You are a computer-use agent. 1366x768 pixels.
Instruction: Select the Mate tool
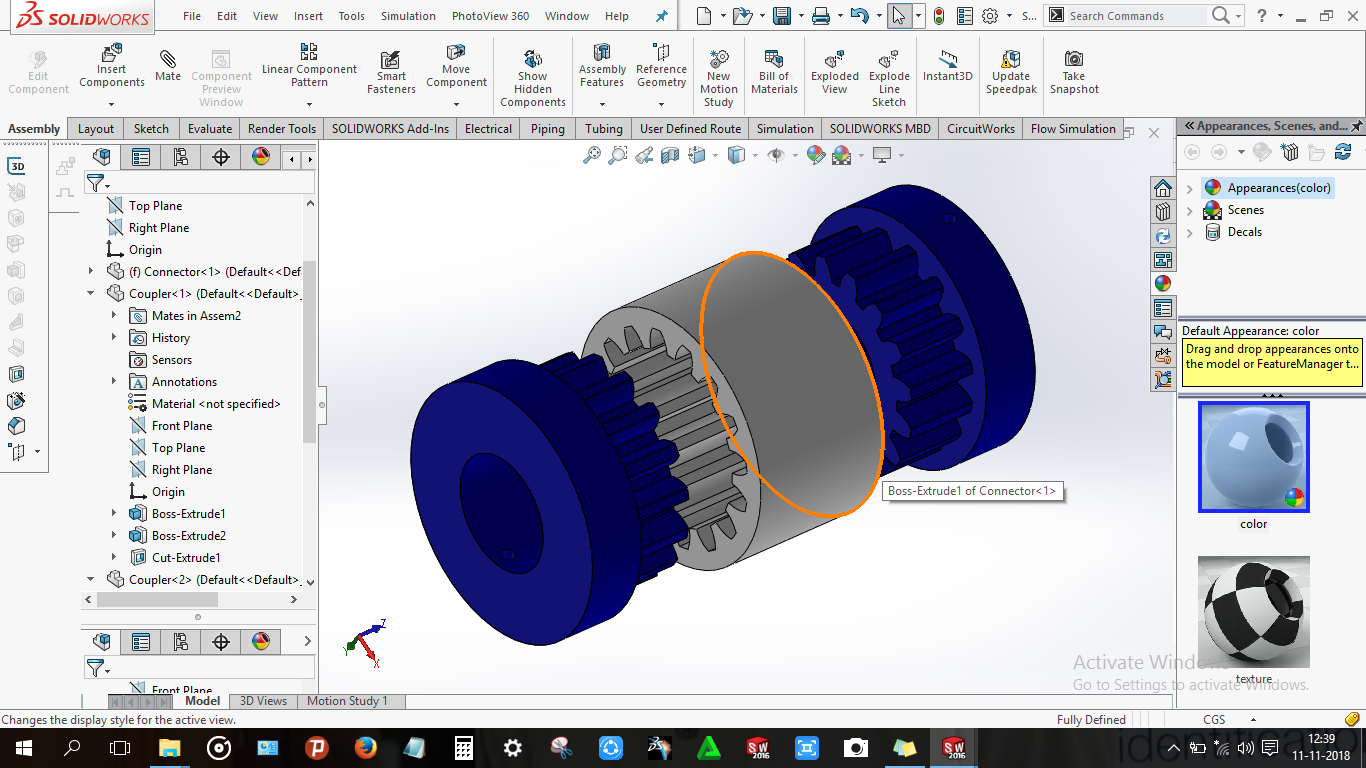168,66
